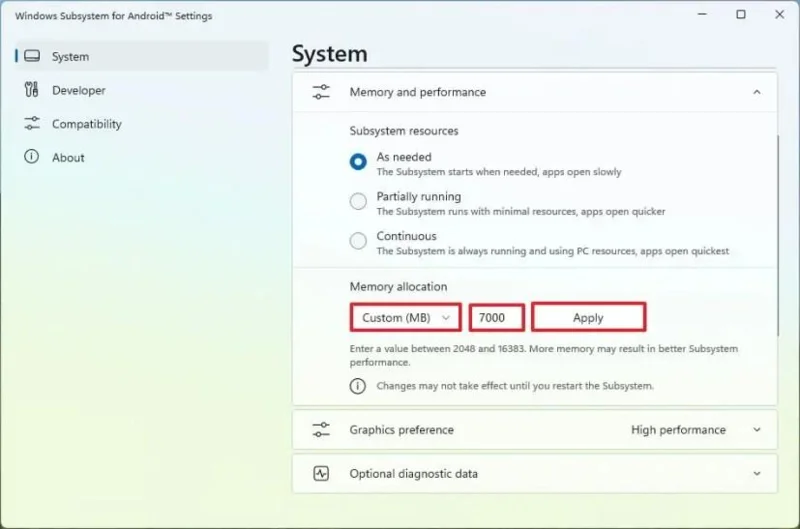This screenshot has height=529, width=800.
Task: Click the Developer tools icon
Action: point(31,90)
